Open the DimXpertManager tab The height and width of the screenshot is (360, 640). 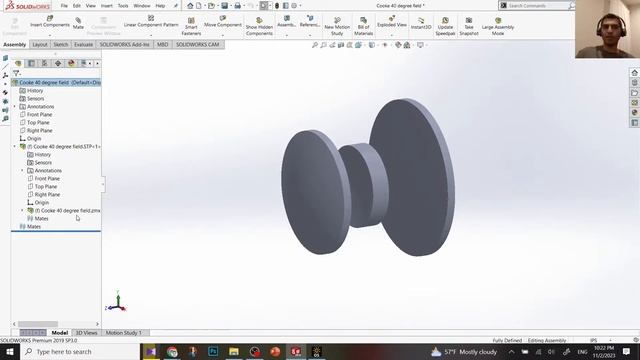click(58, 63)
